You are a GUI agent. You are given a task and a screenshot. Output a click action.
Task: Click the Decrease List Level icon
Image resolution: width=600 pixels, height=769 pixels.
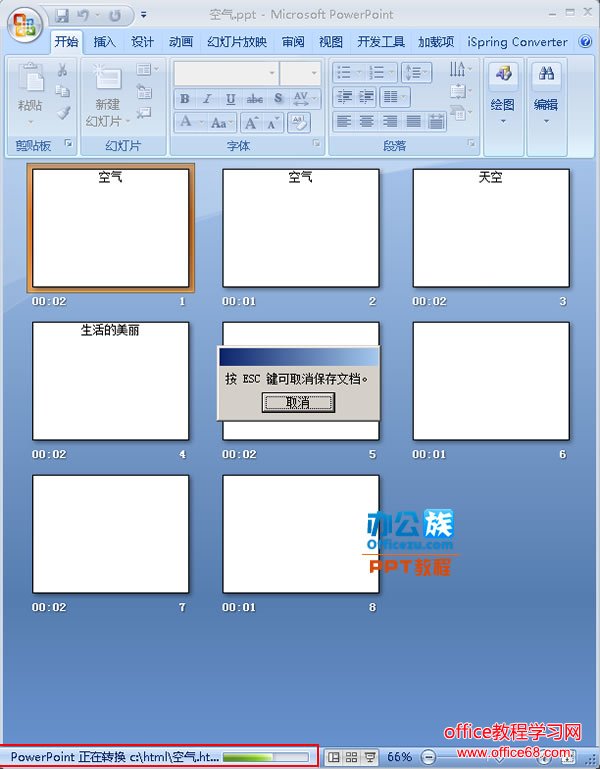(x=344, y=97)
